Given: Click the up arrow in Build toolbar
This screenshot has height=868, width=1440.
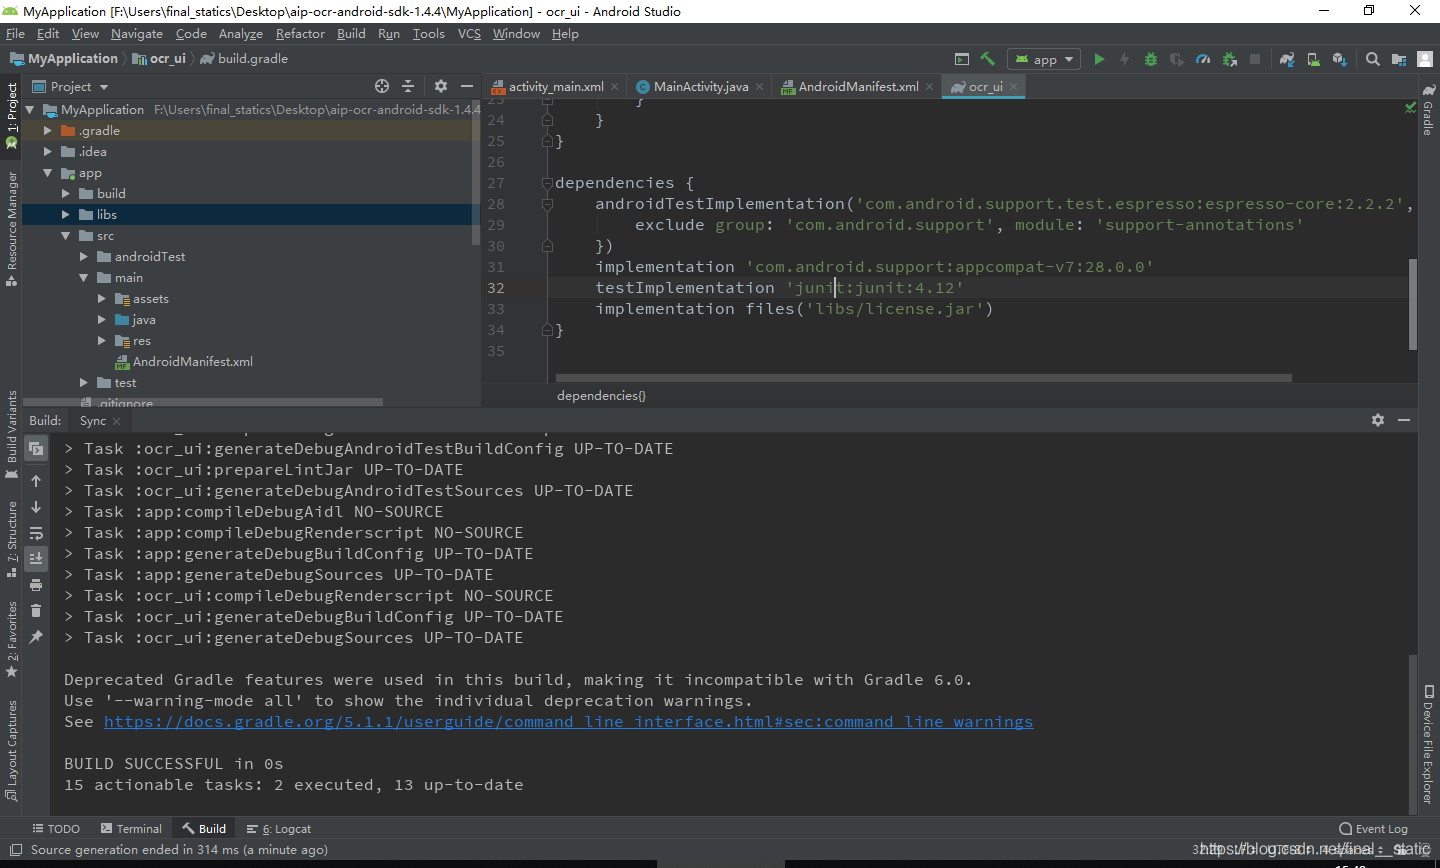Looking at the screenshot, I should 36,481.
